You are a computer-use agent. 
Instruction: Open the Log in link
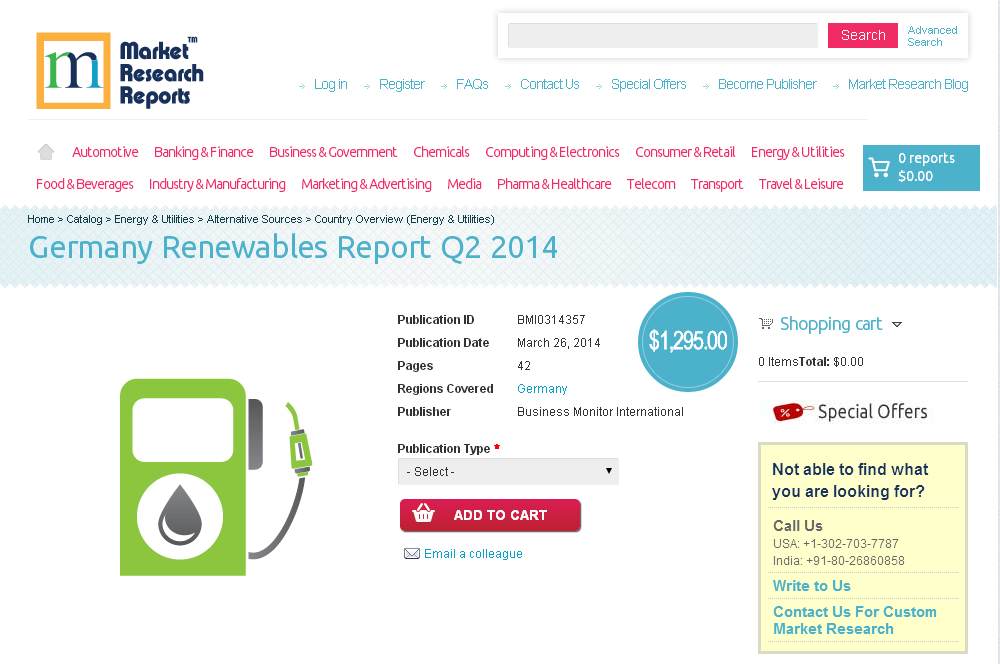pos(330,84)
